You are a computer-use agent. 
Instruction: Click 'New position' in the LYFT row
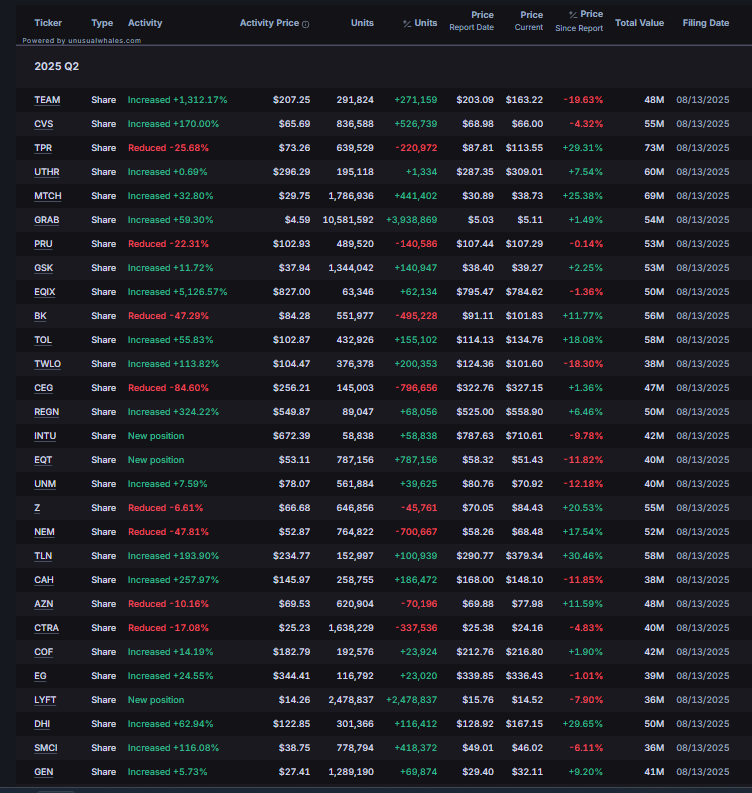[156, 700]
